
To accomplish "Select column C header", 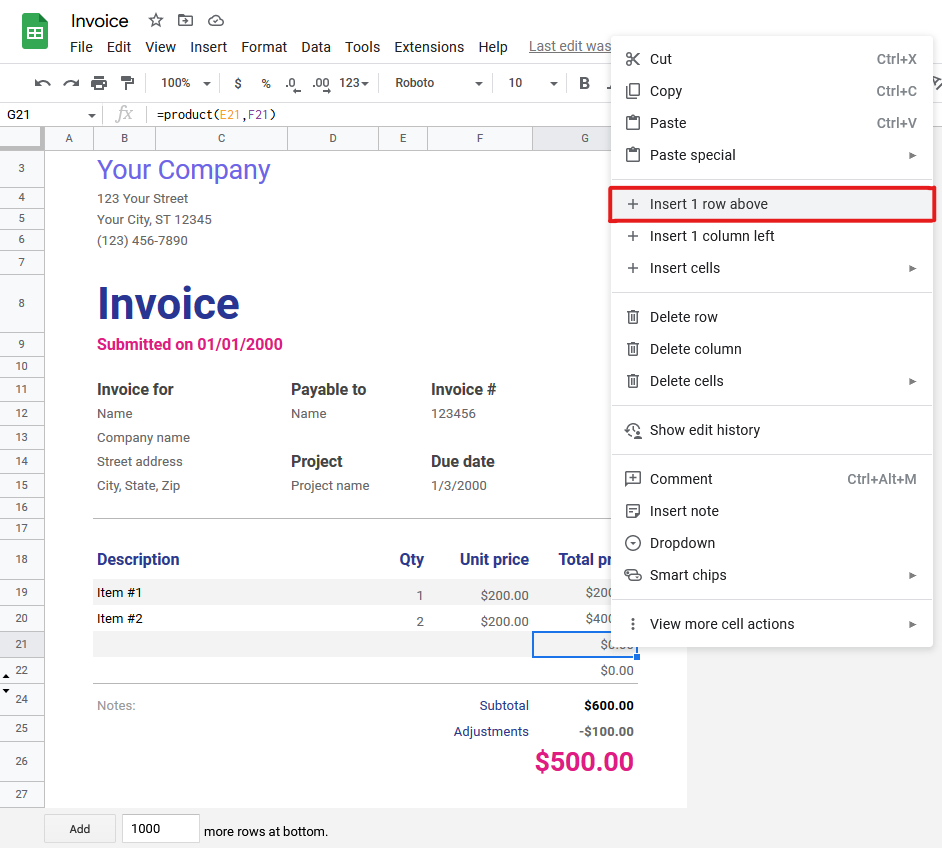I will click(221, 138).
